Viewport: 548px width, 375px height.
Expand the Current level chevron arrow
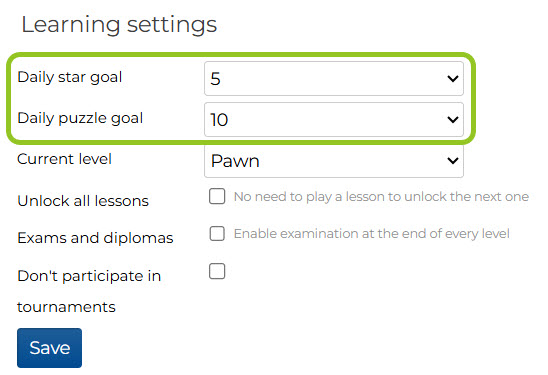tap(453, 160)
